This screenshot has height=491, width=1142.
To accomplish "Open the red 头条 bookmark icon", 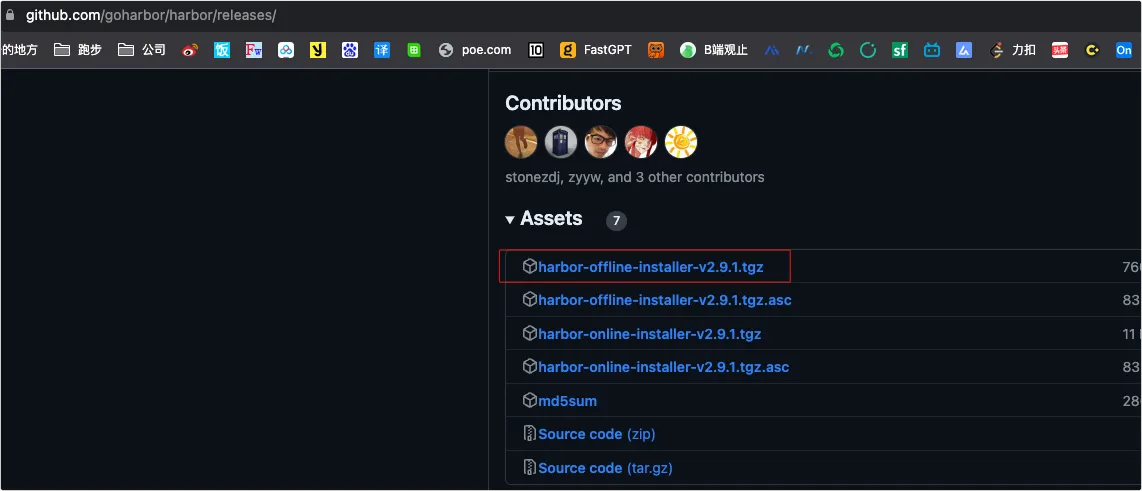I will tap(1060, 50).
